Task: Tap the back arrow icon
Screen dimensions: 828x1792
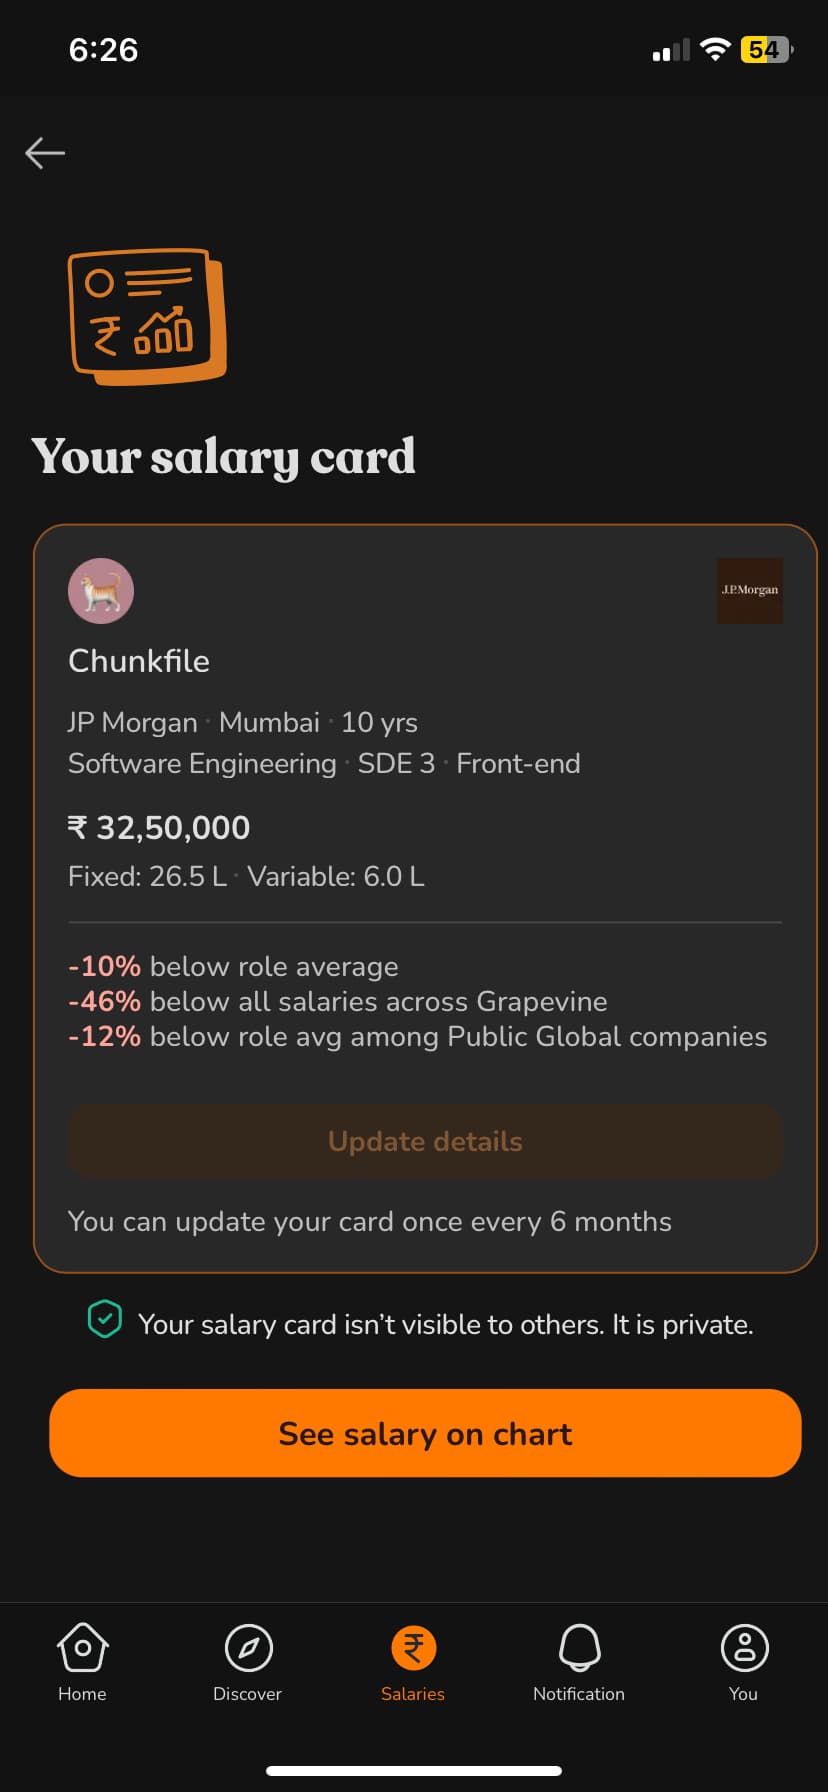Action: pyautogui.click(x=45, y=153)
